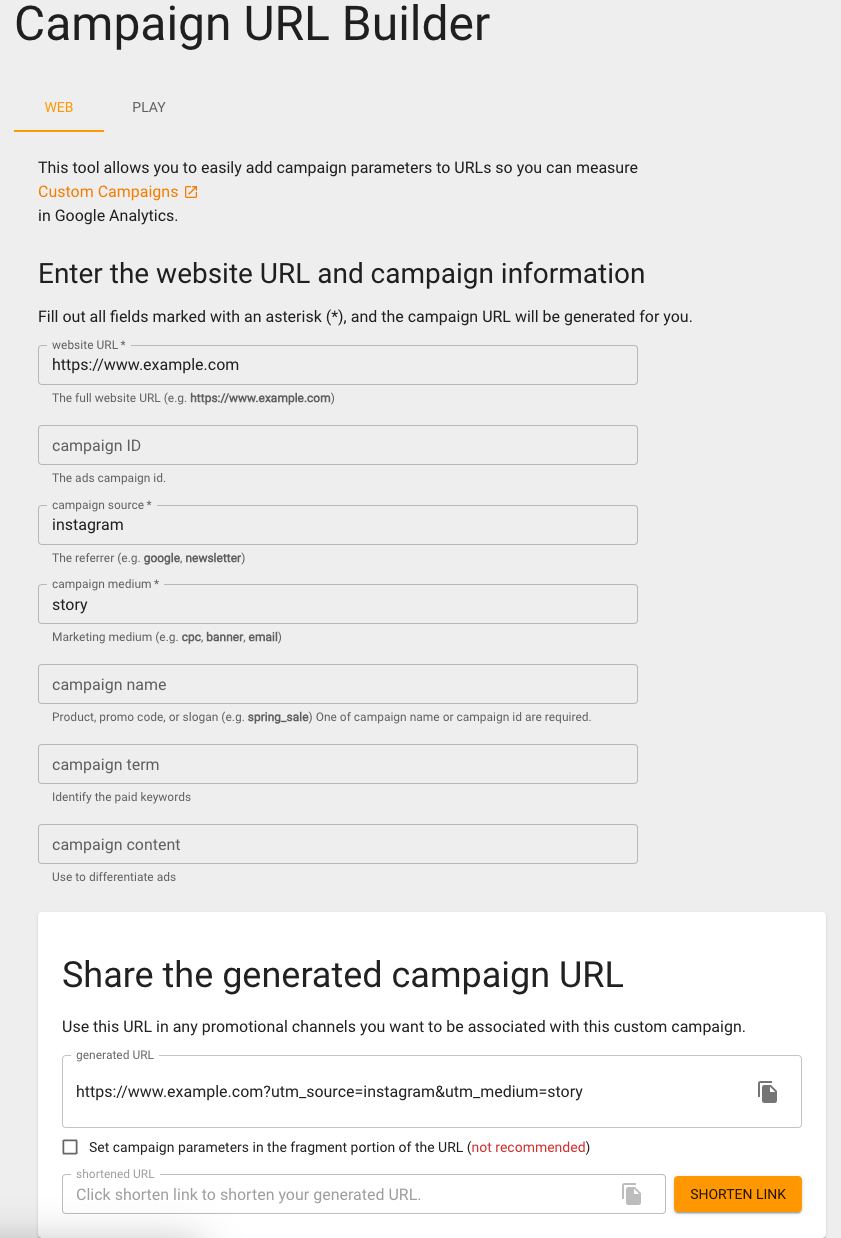Click the red 'not recommended' text
Image resolution: width=841 pixels, height=1238 pixels.
click(530, 1147)
